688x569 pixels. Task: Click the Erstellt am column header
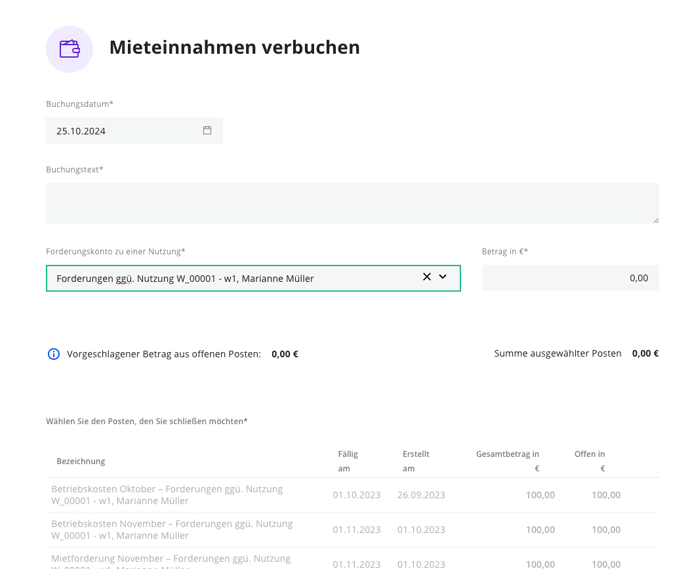(x=416, y=461)
